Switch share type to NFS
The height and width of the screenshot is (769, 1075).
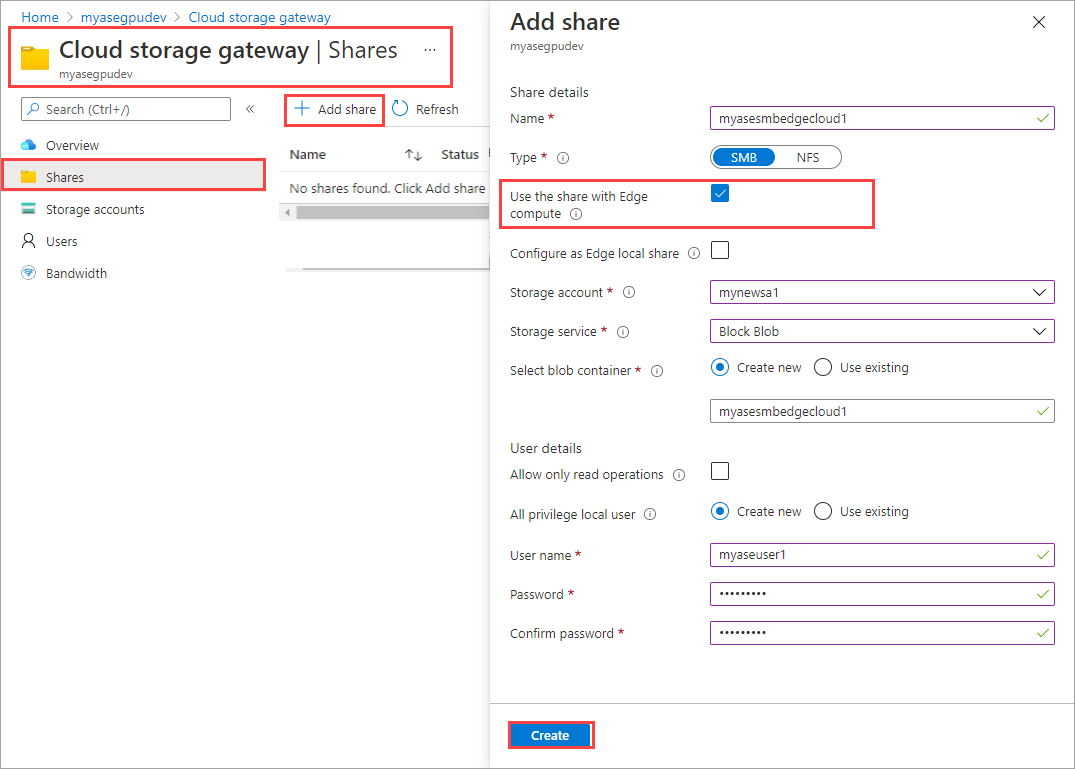pyautogui.click(x=808, y=157)
